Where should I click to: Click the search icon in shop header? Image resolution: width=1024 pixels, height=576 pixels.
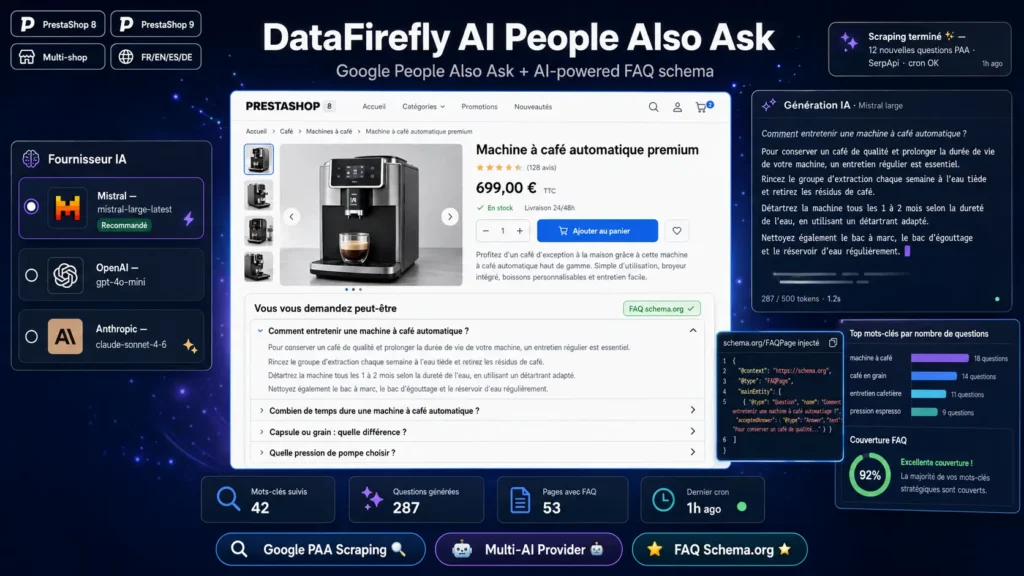(x=653, y=107)
